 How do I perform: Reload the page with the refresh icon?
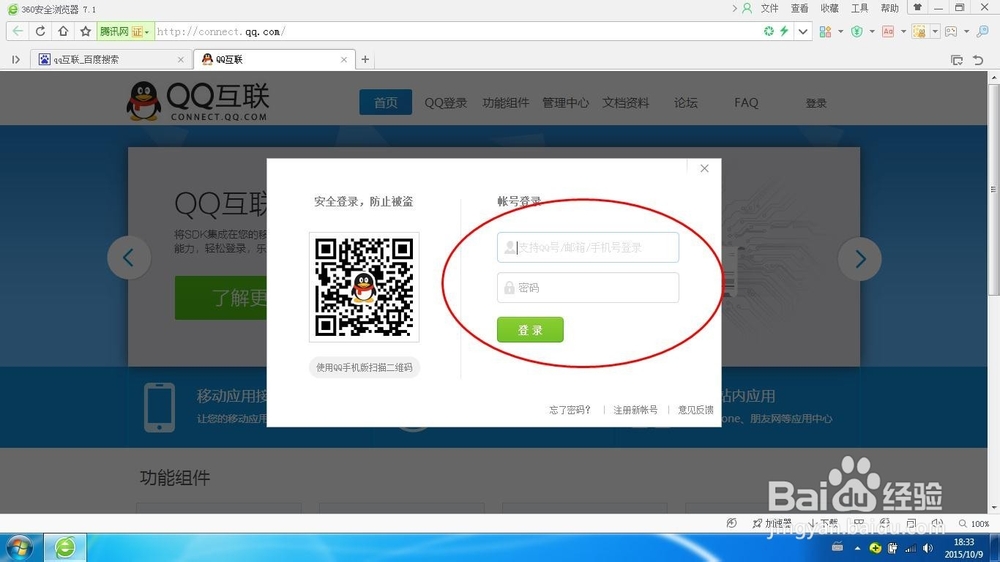coord(40,31)
